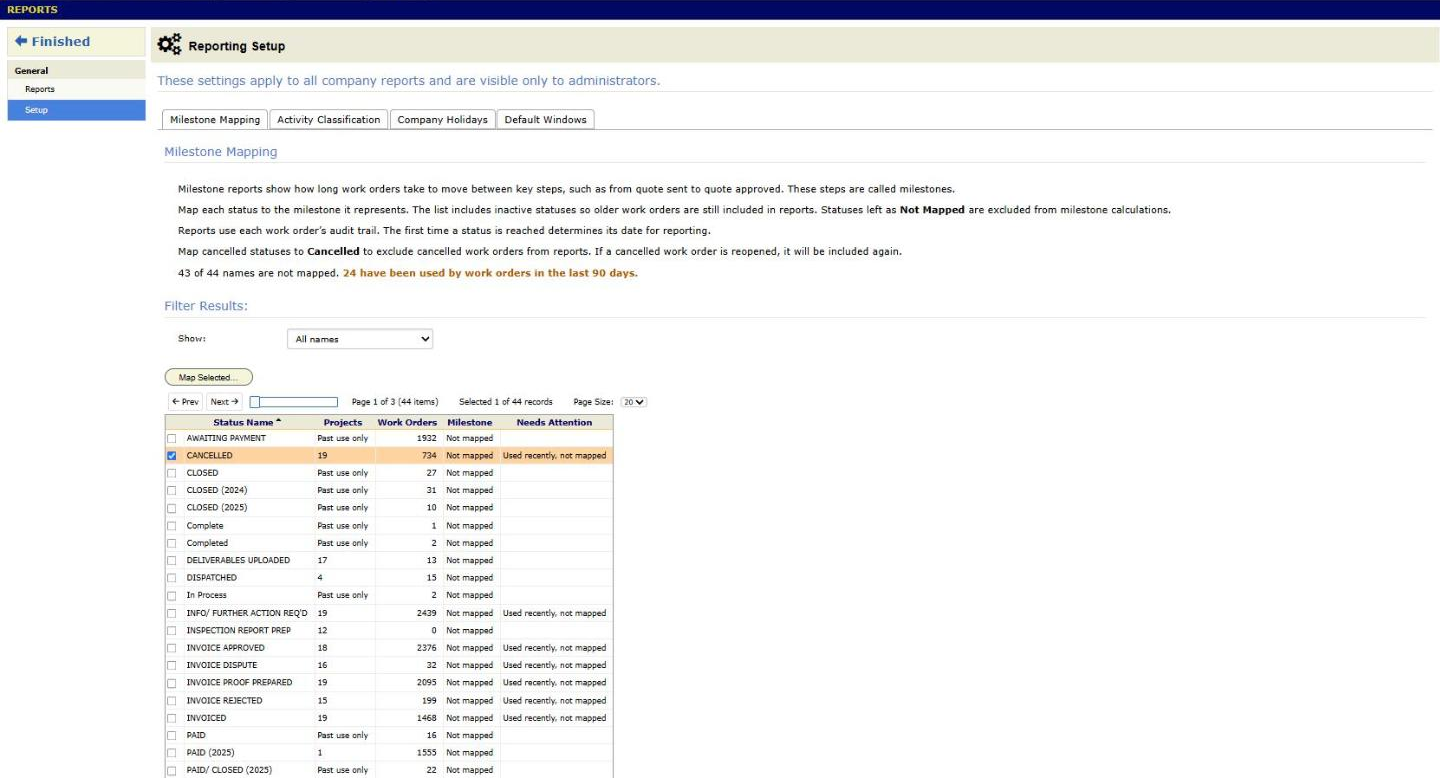Click the Reporting Setup gears icon

tap(170, 45)
